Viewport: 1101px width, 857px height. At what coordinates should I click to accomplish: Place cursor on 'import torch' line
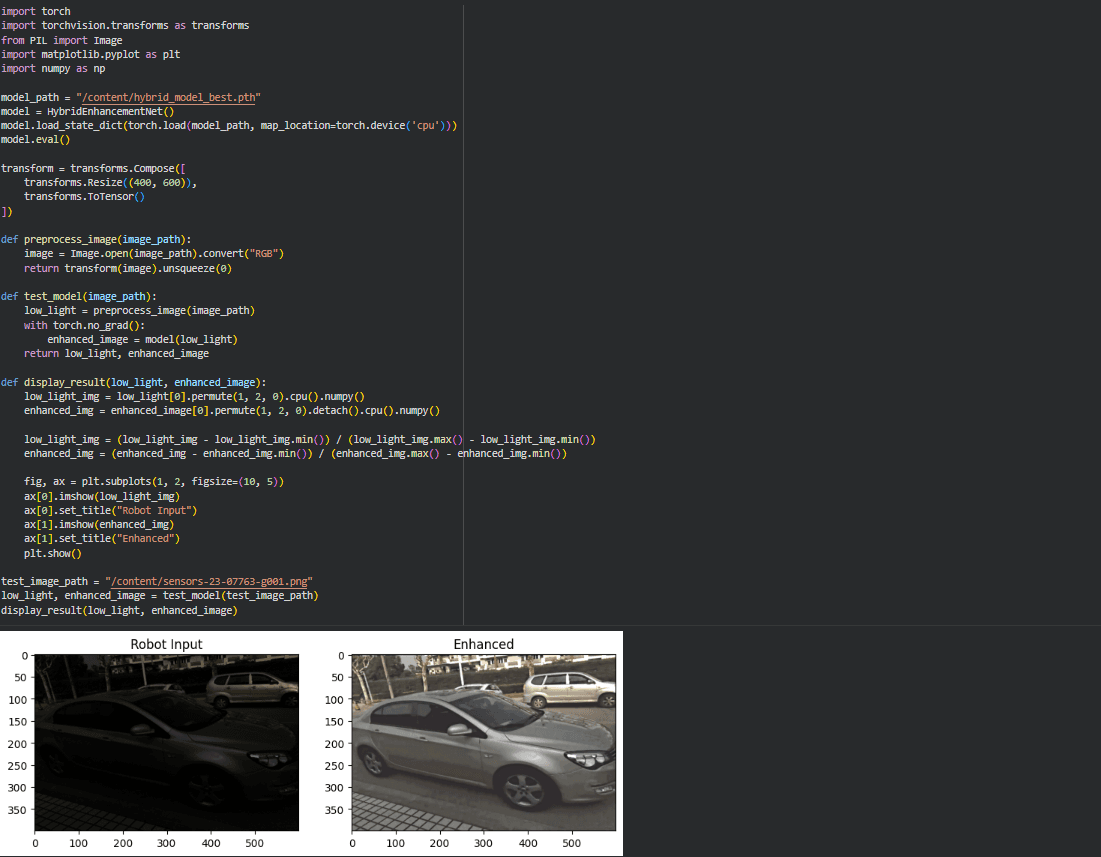pos(36,11)
